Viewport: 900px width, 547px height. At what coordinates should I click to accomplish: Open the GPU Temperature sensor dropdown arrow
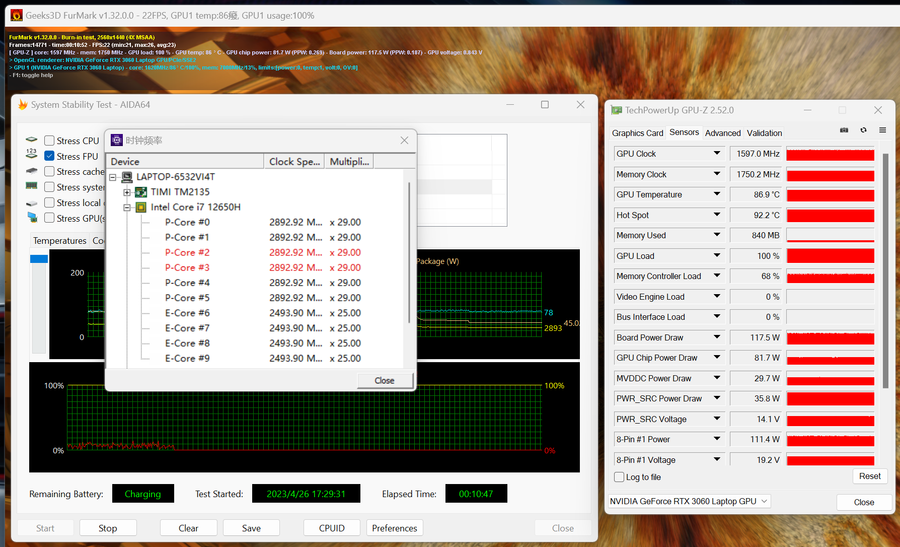tap(716, 195)
